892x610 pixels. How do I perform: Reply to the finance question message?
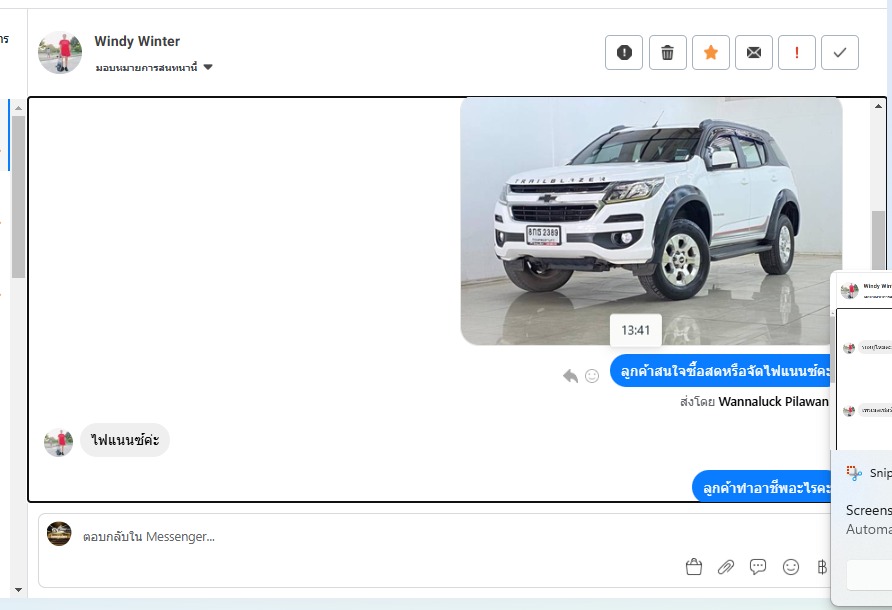tap(570, 376)
